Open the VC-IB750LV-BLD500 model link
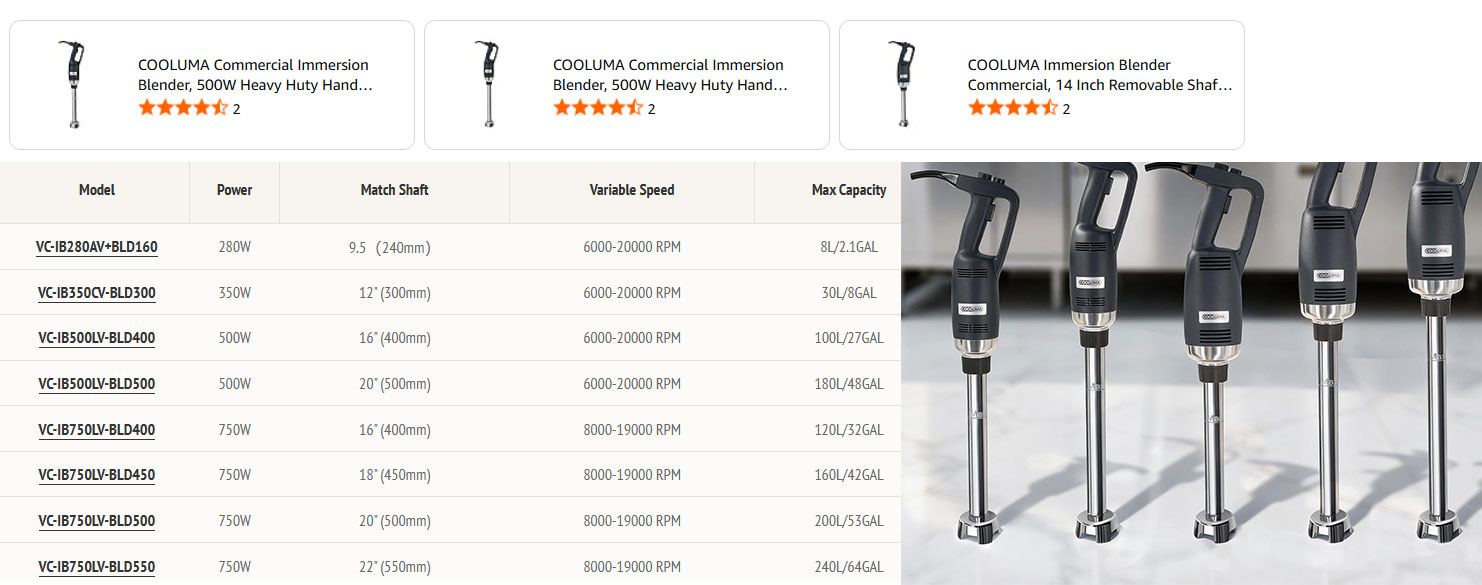The width and height of the screenshot is (1482, 585). pos(97,521)
